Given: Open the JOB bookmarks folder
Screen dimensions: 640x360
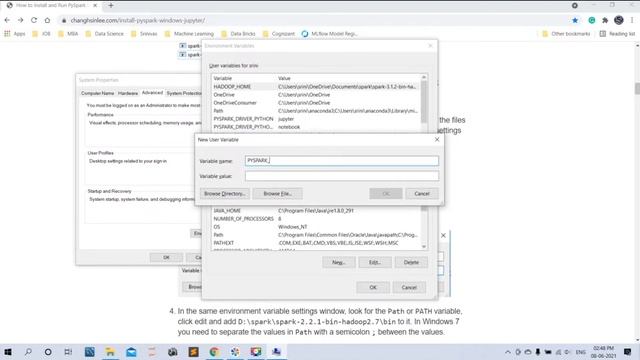Looking at the screenshot, I should tap(41, 34).
